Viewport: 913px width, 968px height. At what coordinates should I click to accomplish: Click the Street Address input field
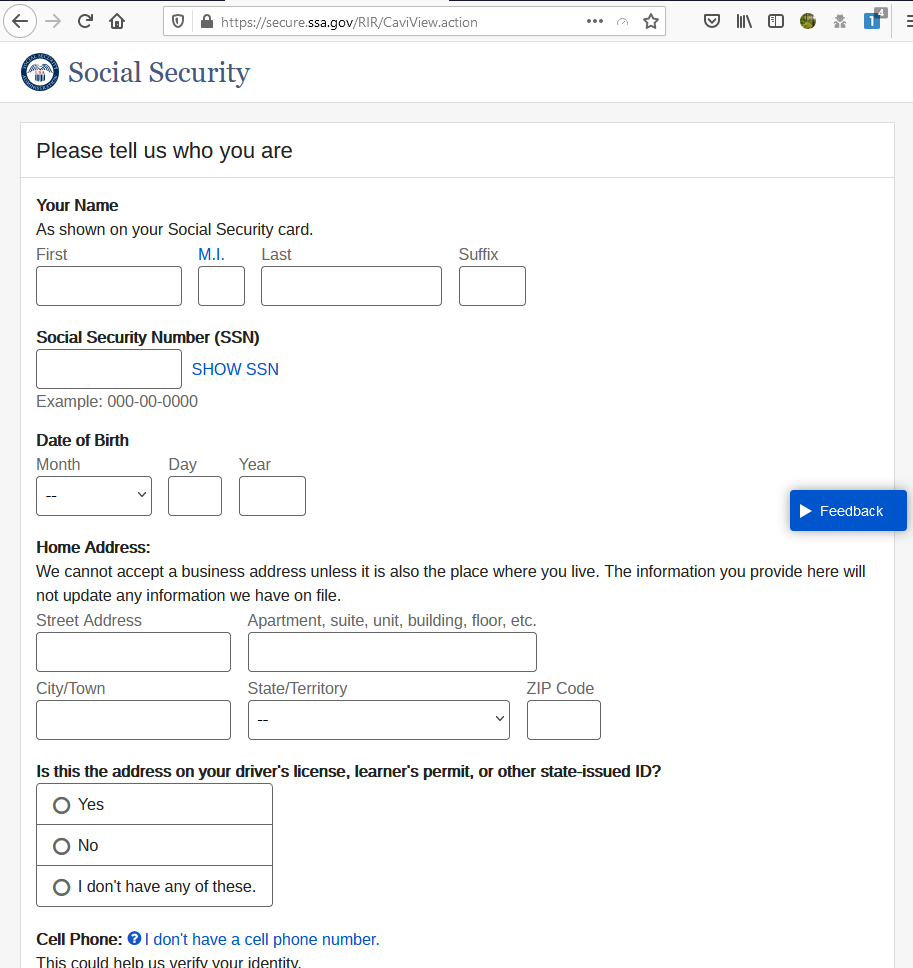(x=133, y=652)
